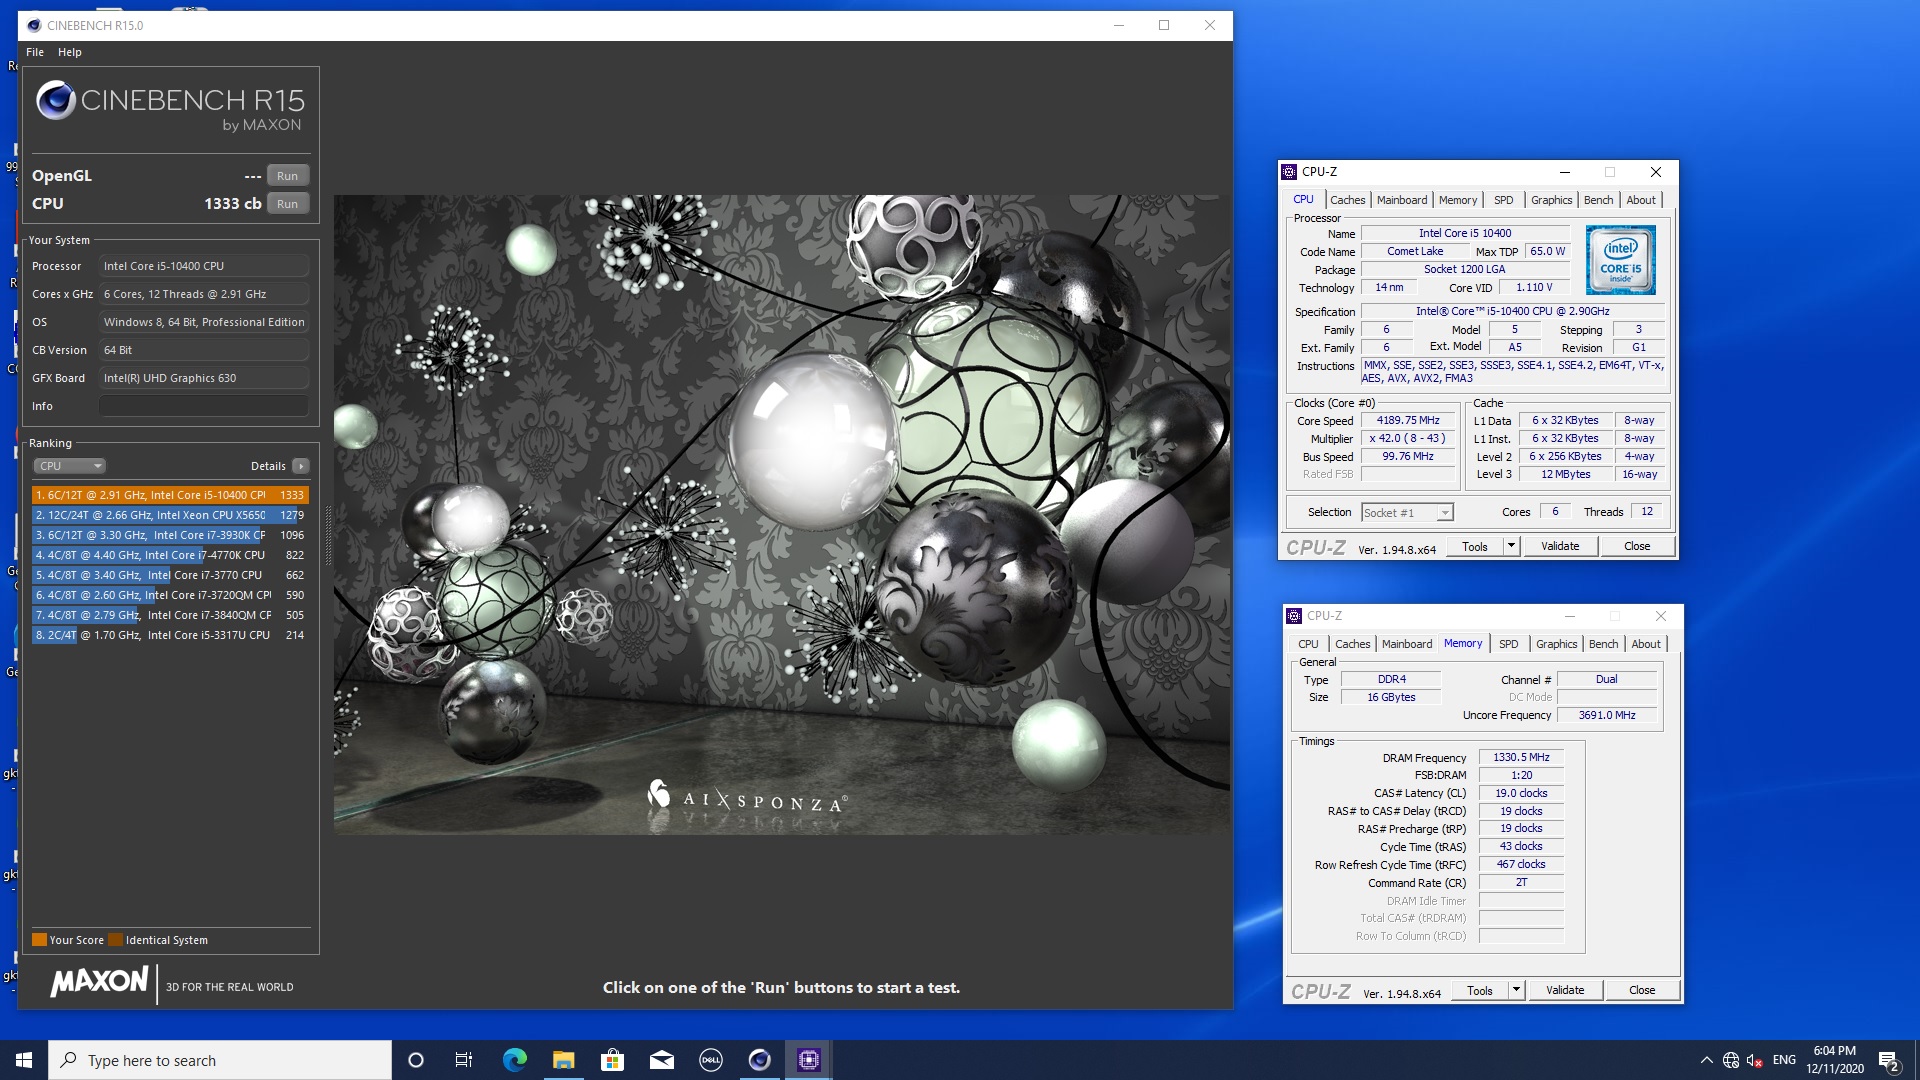
Task: Click Close button in lower CPU-Z window
Action: 1642,991
